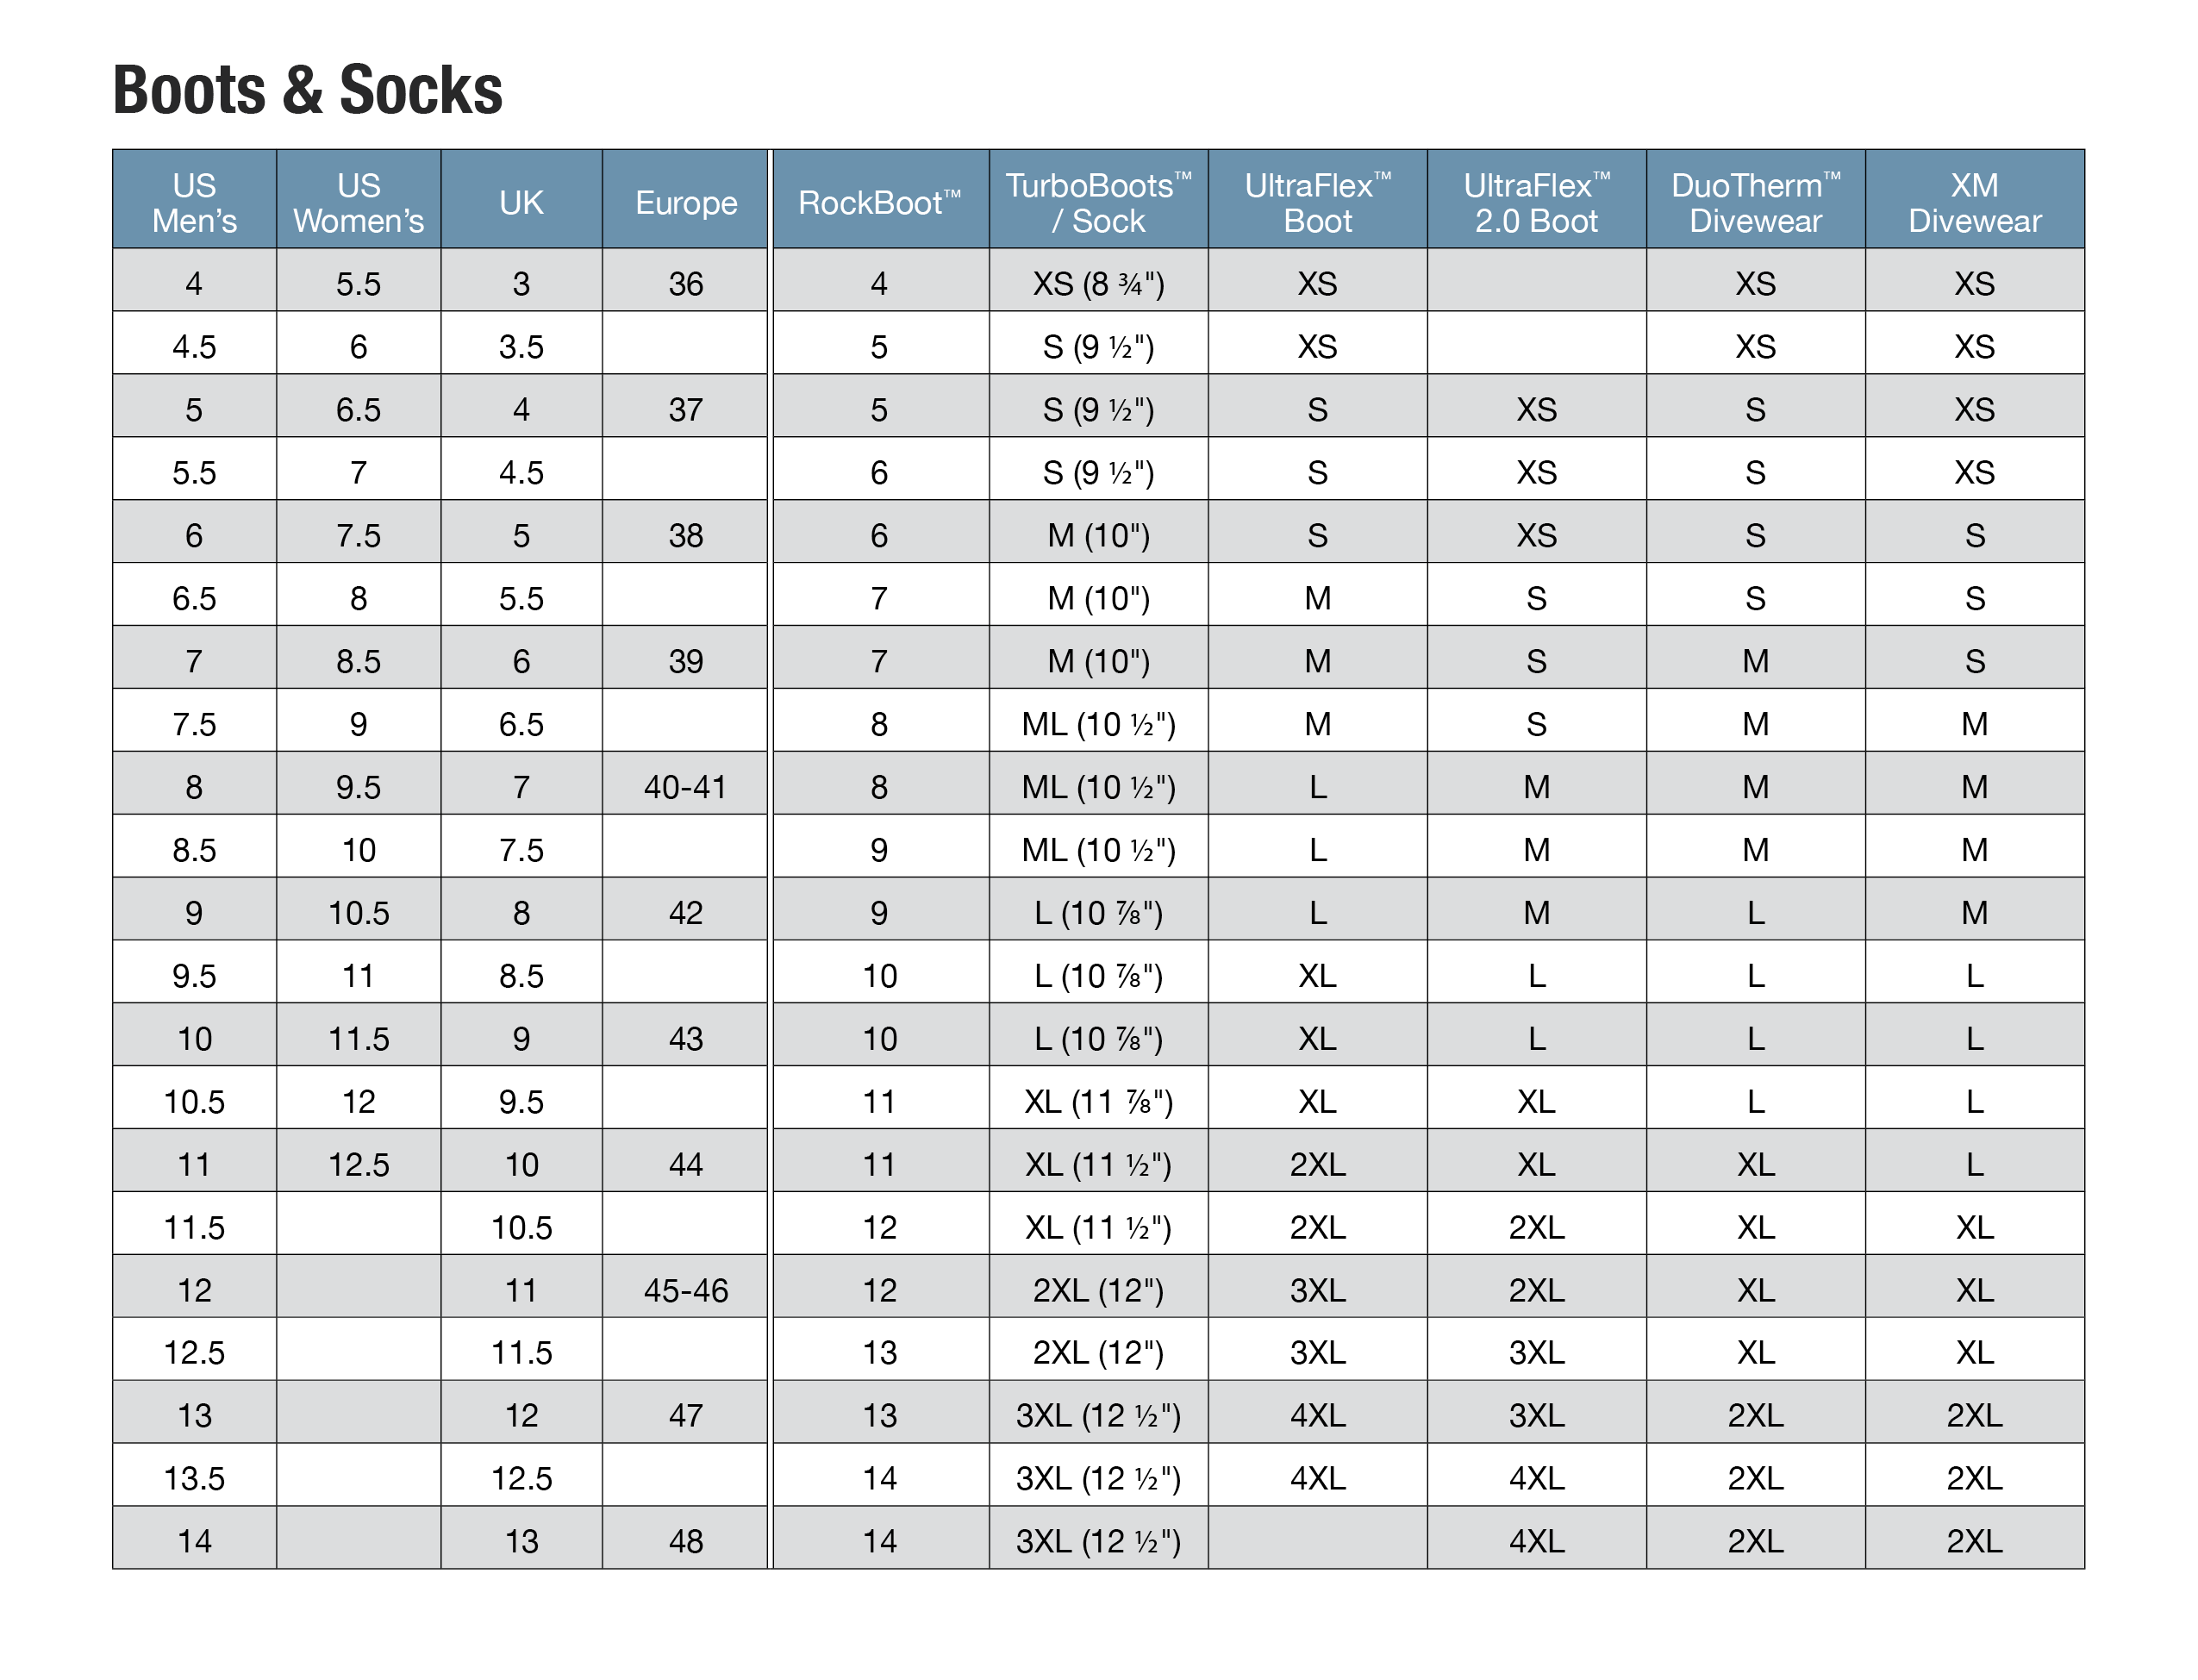This screenshot has height=1680, width=2198.
Task: Select the UltraFlex Boot column header
Action: (1317, 200)
